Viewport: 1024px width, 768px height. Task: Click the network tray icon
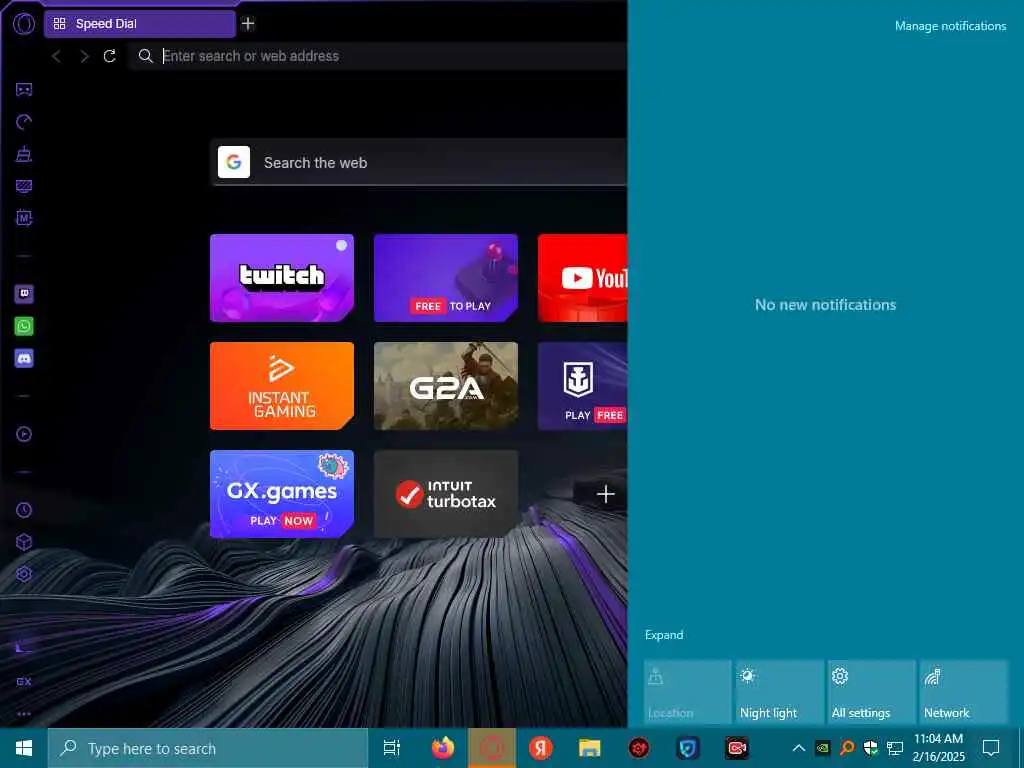(x=895, y=748)
